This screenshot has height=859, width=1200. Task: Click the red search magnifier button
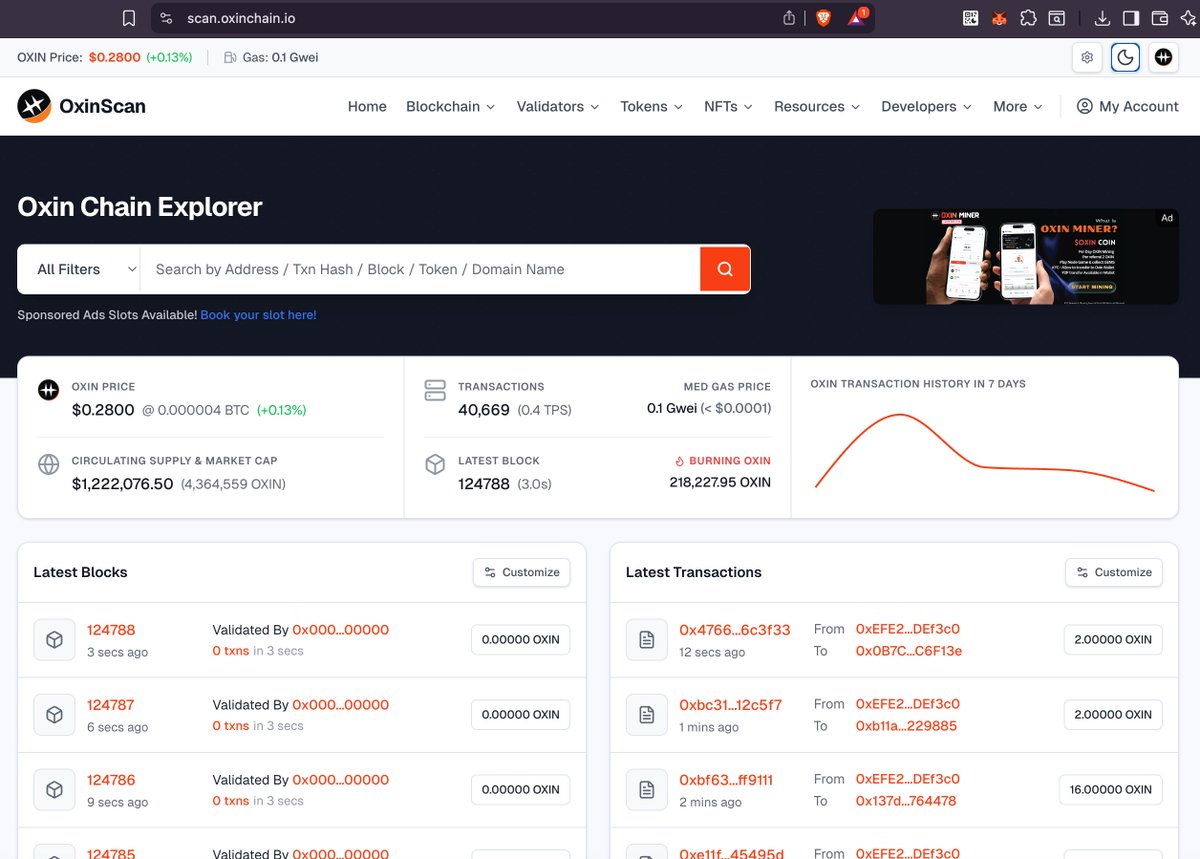pos(724,269)
